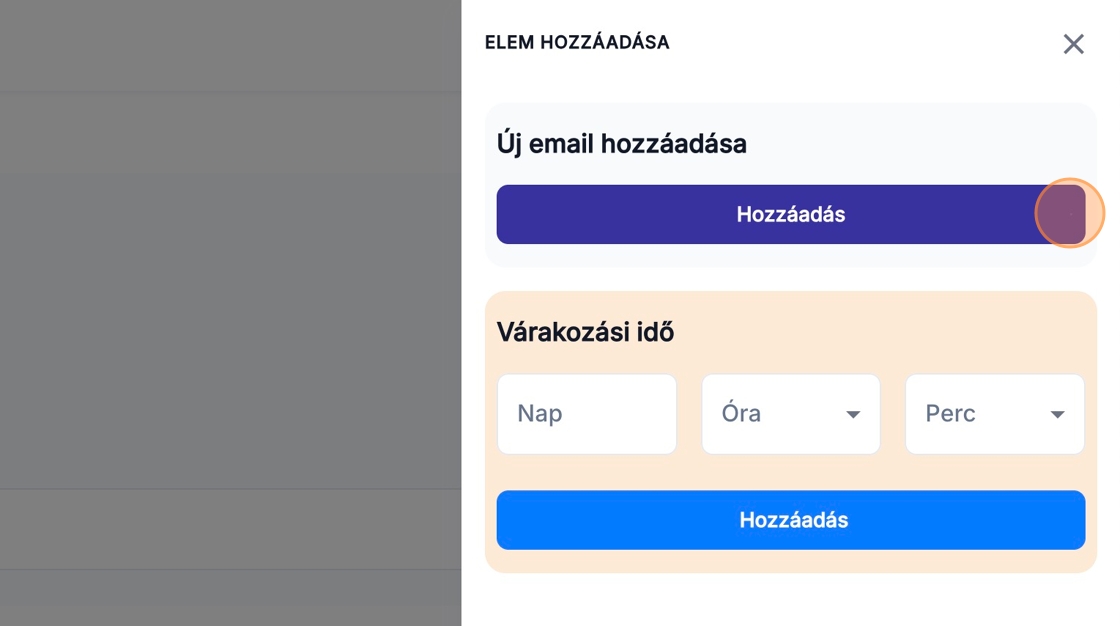Viewport: 1120px width, 626px height.
Task: Select the Perc placeholder text
Action: [950, 414]
